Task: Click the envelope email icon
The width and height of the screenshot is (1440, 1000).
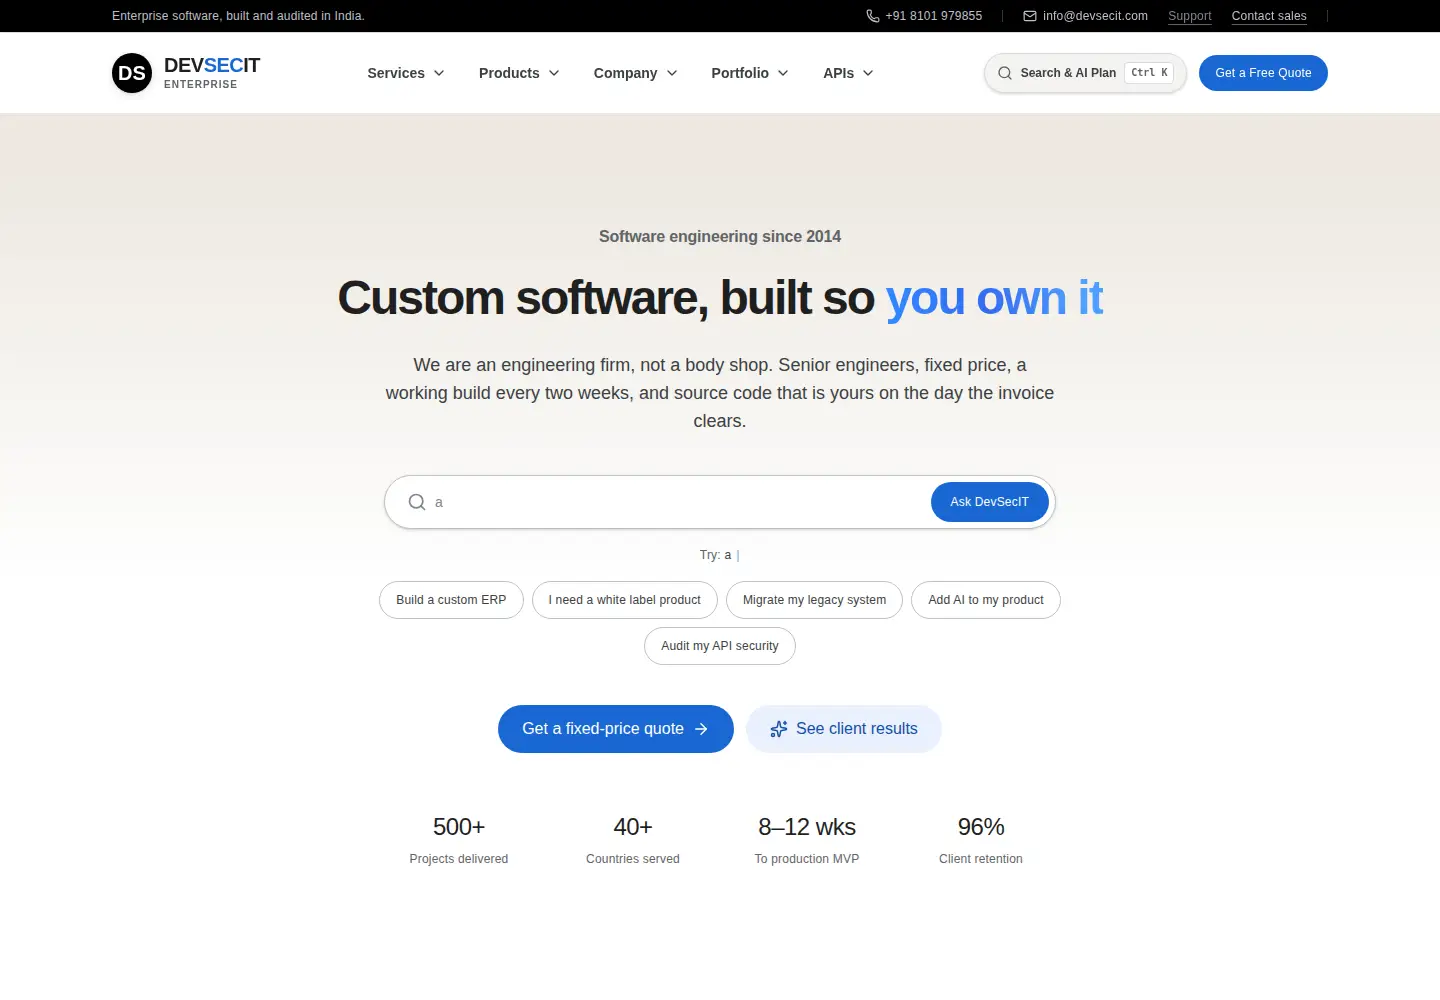Action: pos(1030,16)
